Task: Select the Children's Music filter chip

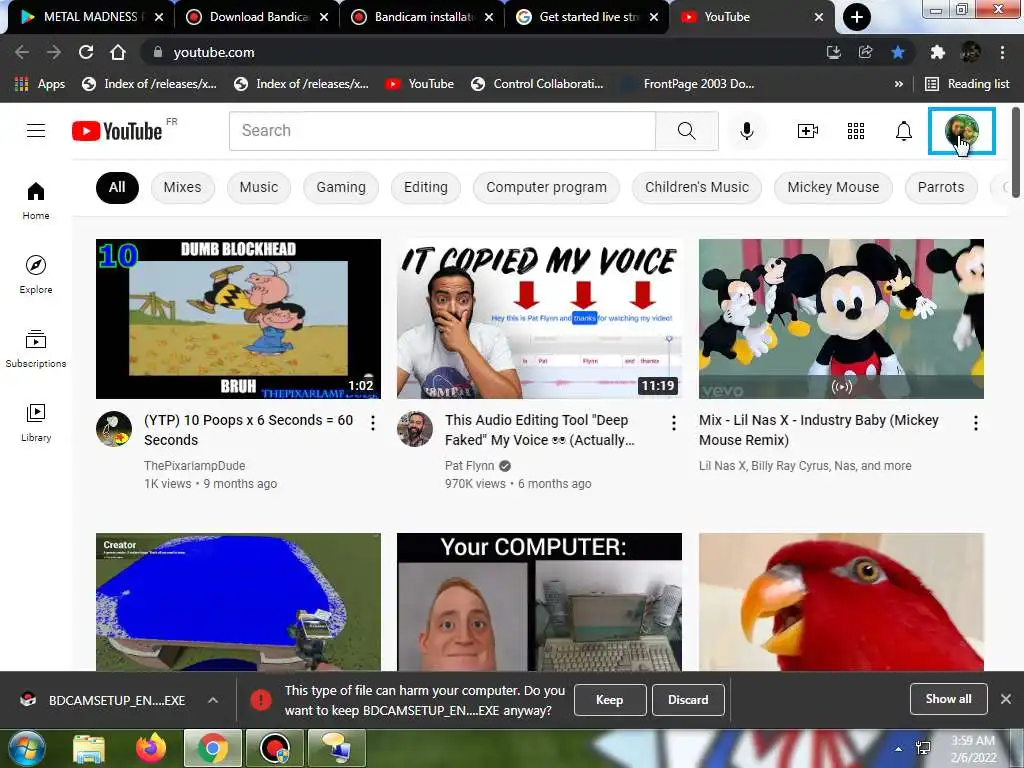Action: pyautogui.click(x=697, y=187)
